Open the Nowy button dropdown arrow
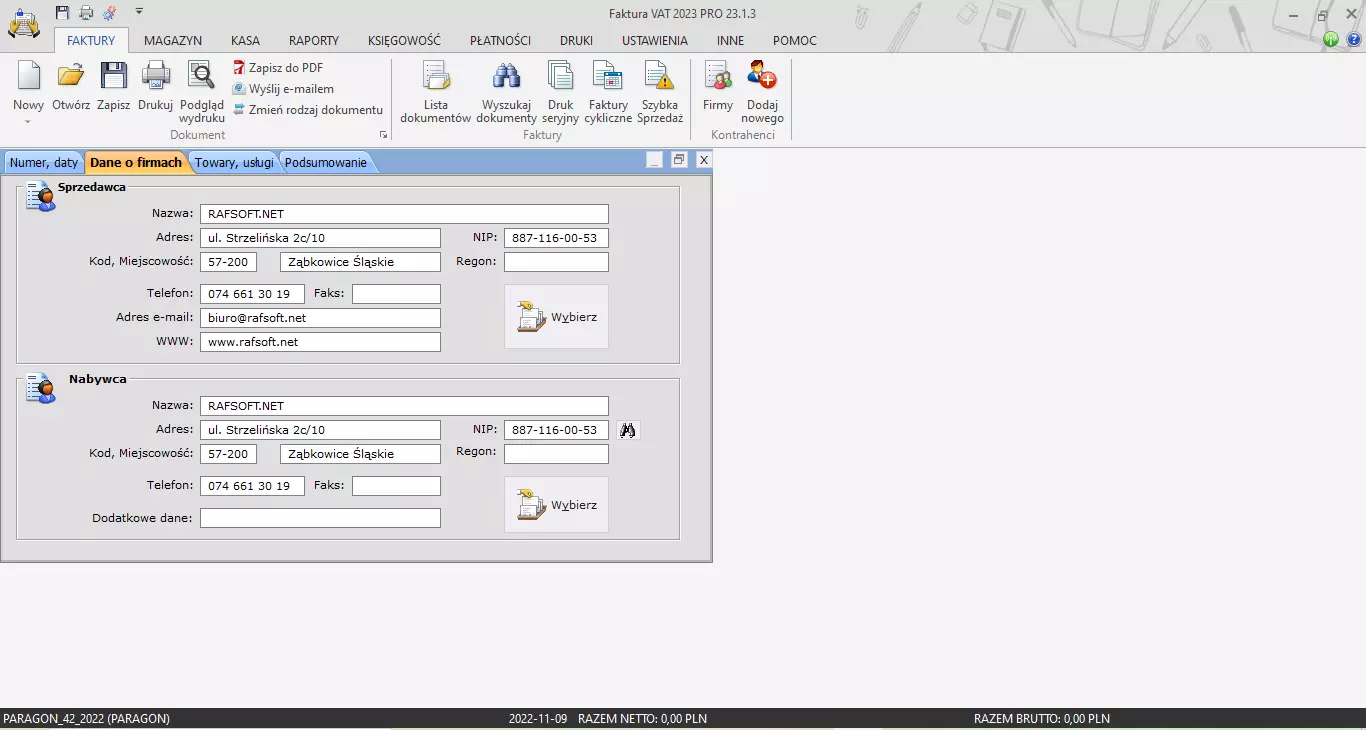Screen dimensions: 1366x730 pos(27,121)
